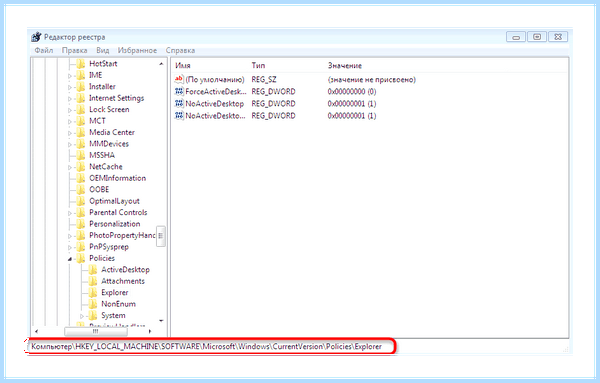Select the NonEnum subkey
This screenshot has width=600, height=383.
click(118, 304)
